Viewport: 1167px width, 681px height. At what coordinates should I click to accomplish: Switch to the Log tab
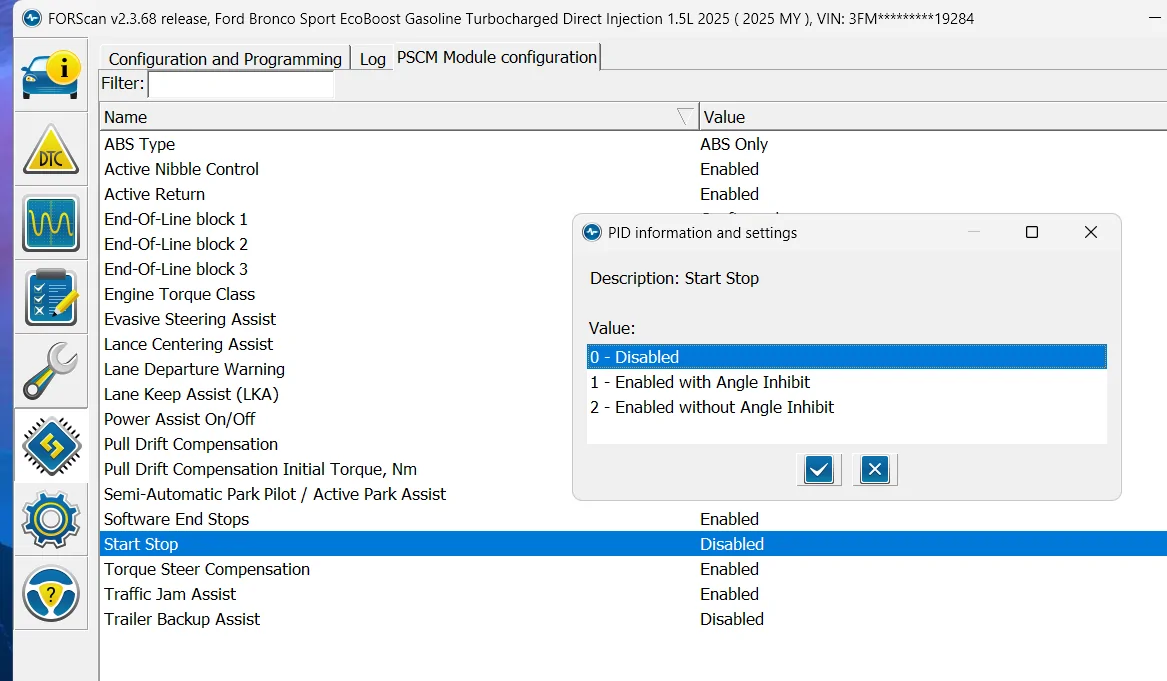point(372,59)
